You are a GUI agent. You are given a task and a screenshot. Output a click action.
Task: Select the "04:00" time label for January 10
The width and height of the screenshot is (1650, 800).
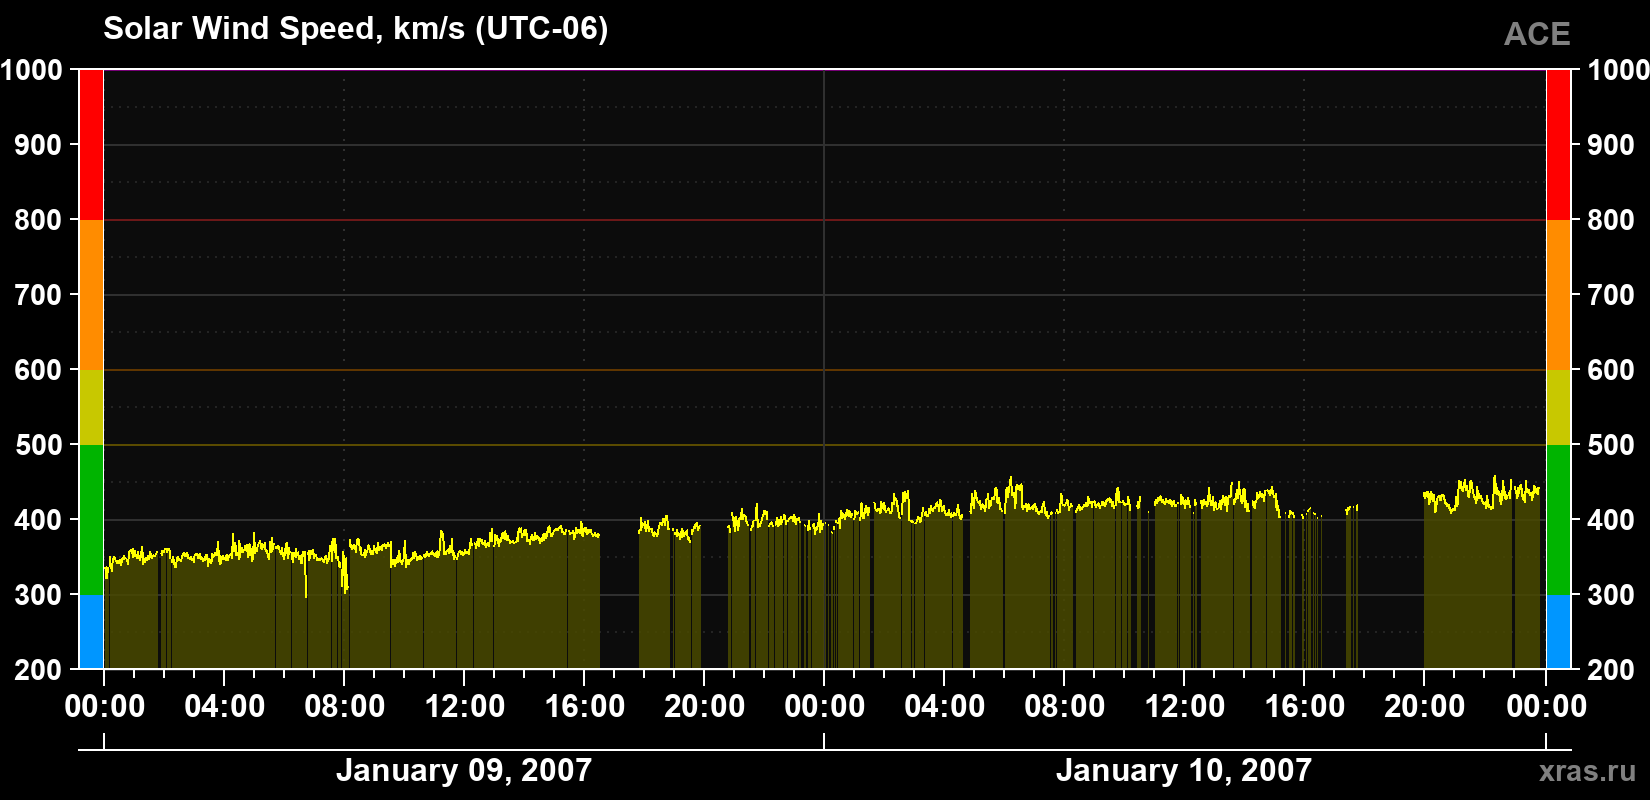tap(945, 707)
